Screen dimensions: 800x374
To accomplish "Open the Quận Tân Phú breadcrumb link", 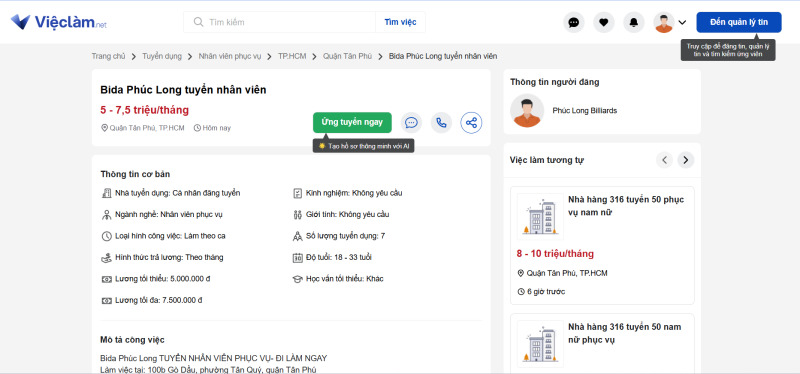I will point(347,56).
